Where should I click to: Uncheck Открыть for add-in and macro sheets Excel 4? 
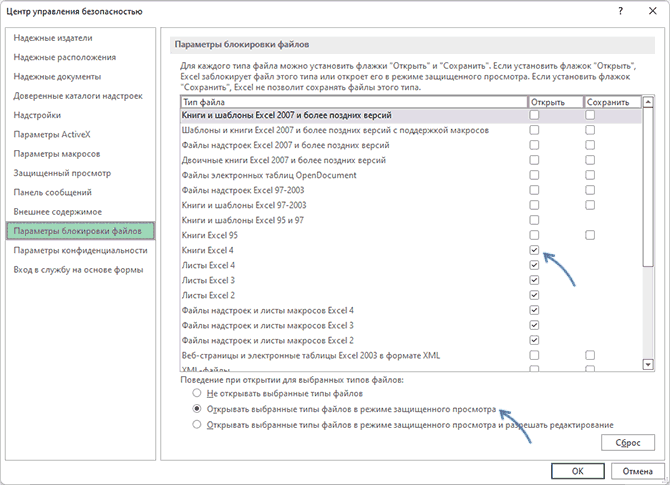[534, 310]
